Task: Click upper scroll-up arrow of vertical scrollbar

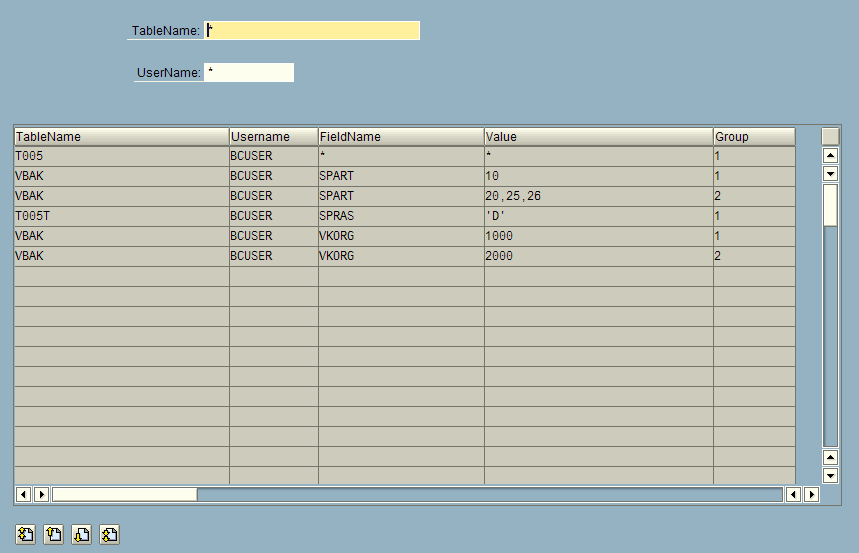Action: [831, 156]
